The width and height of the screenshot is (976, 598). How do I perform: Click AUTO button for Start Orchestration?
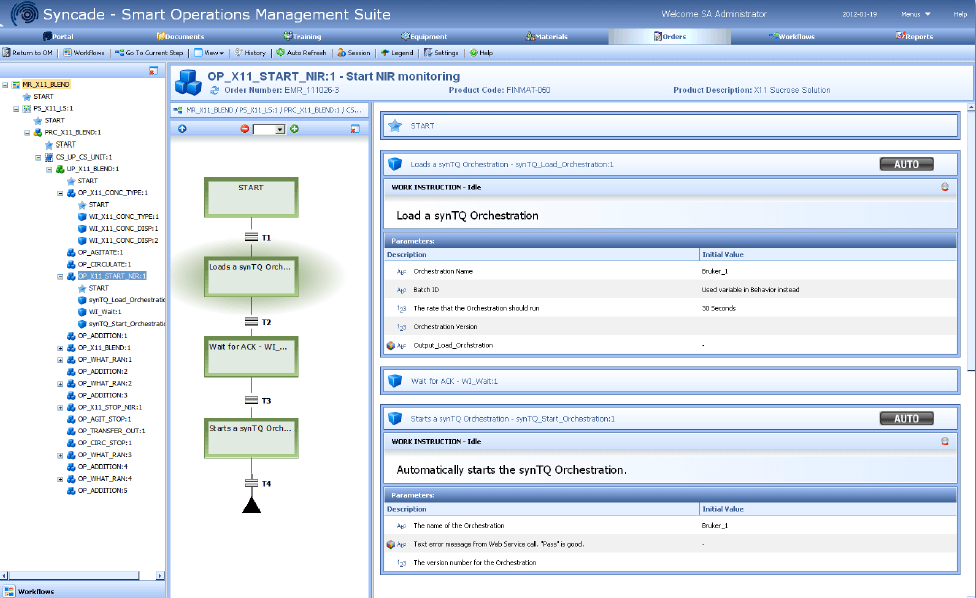pyautogui.click(x=906, y=419)
